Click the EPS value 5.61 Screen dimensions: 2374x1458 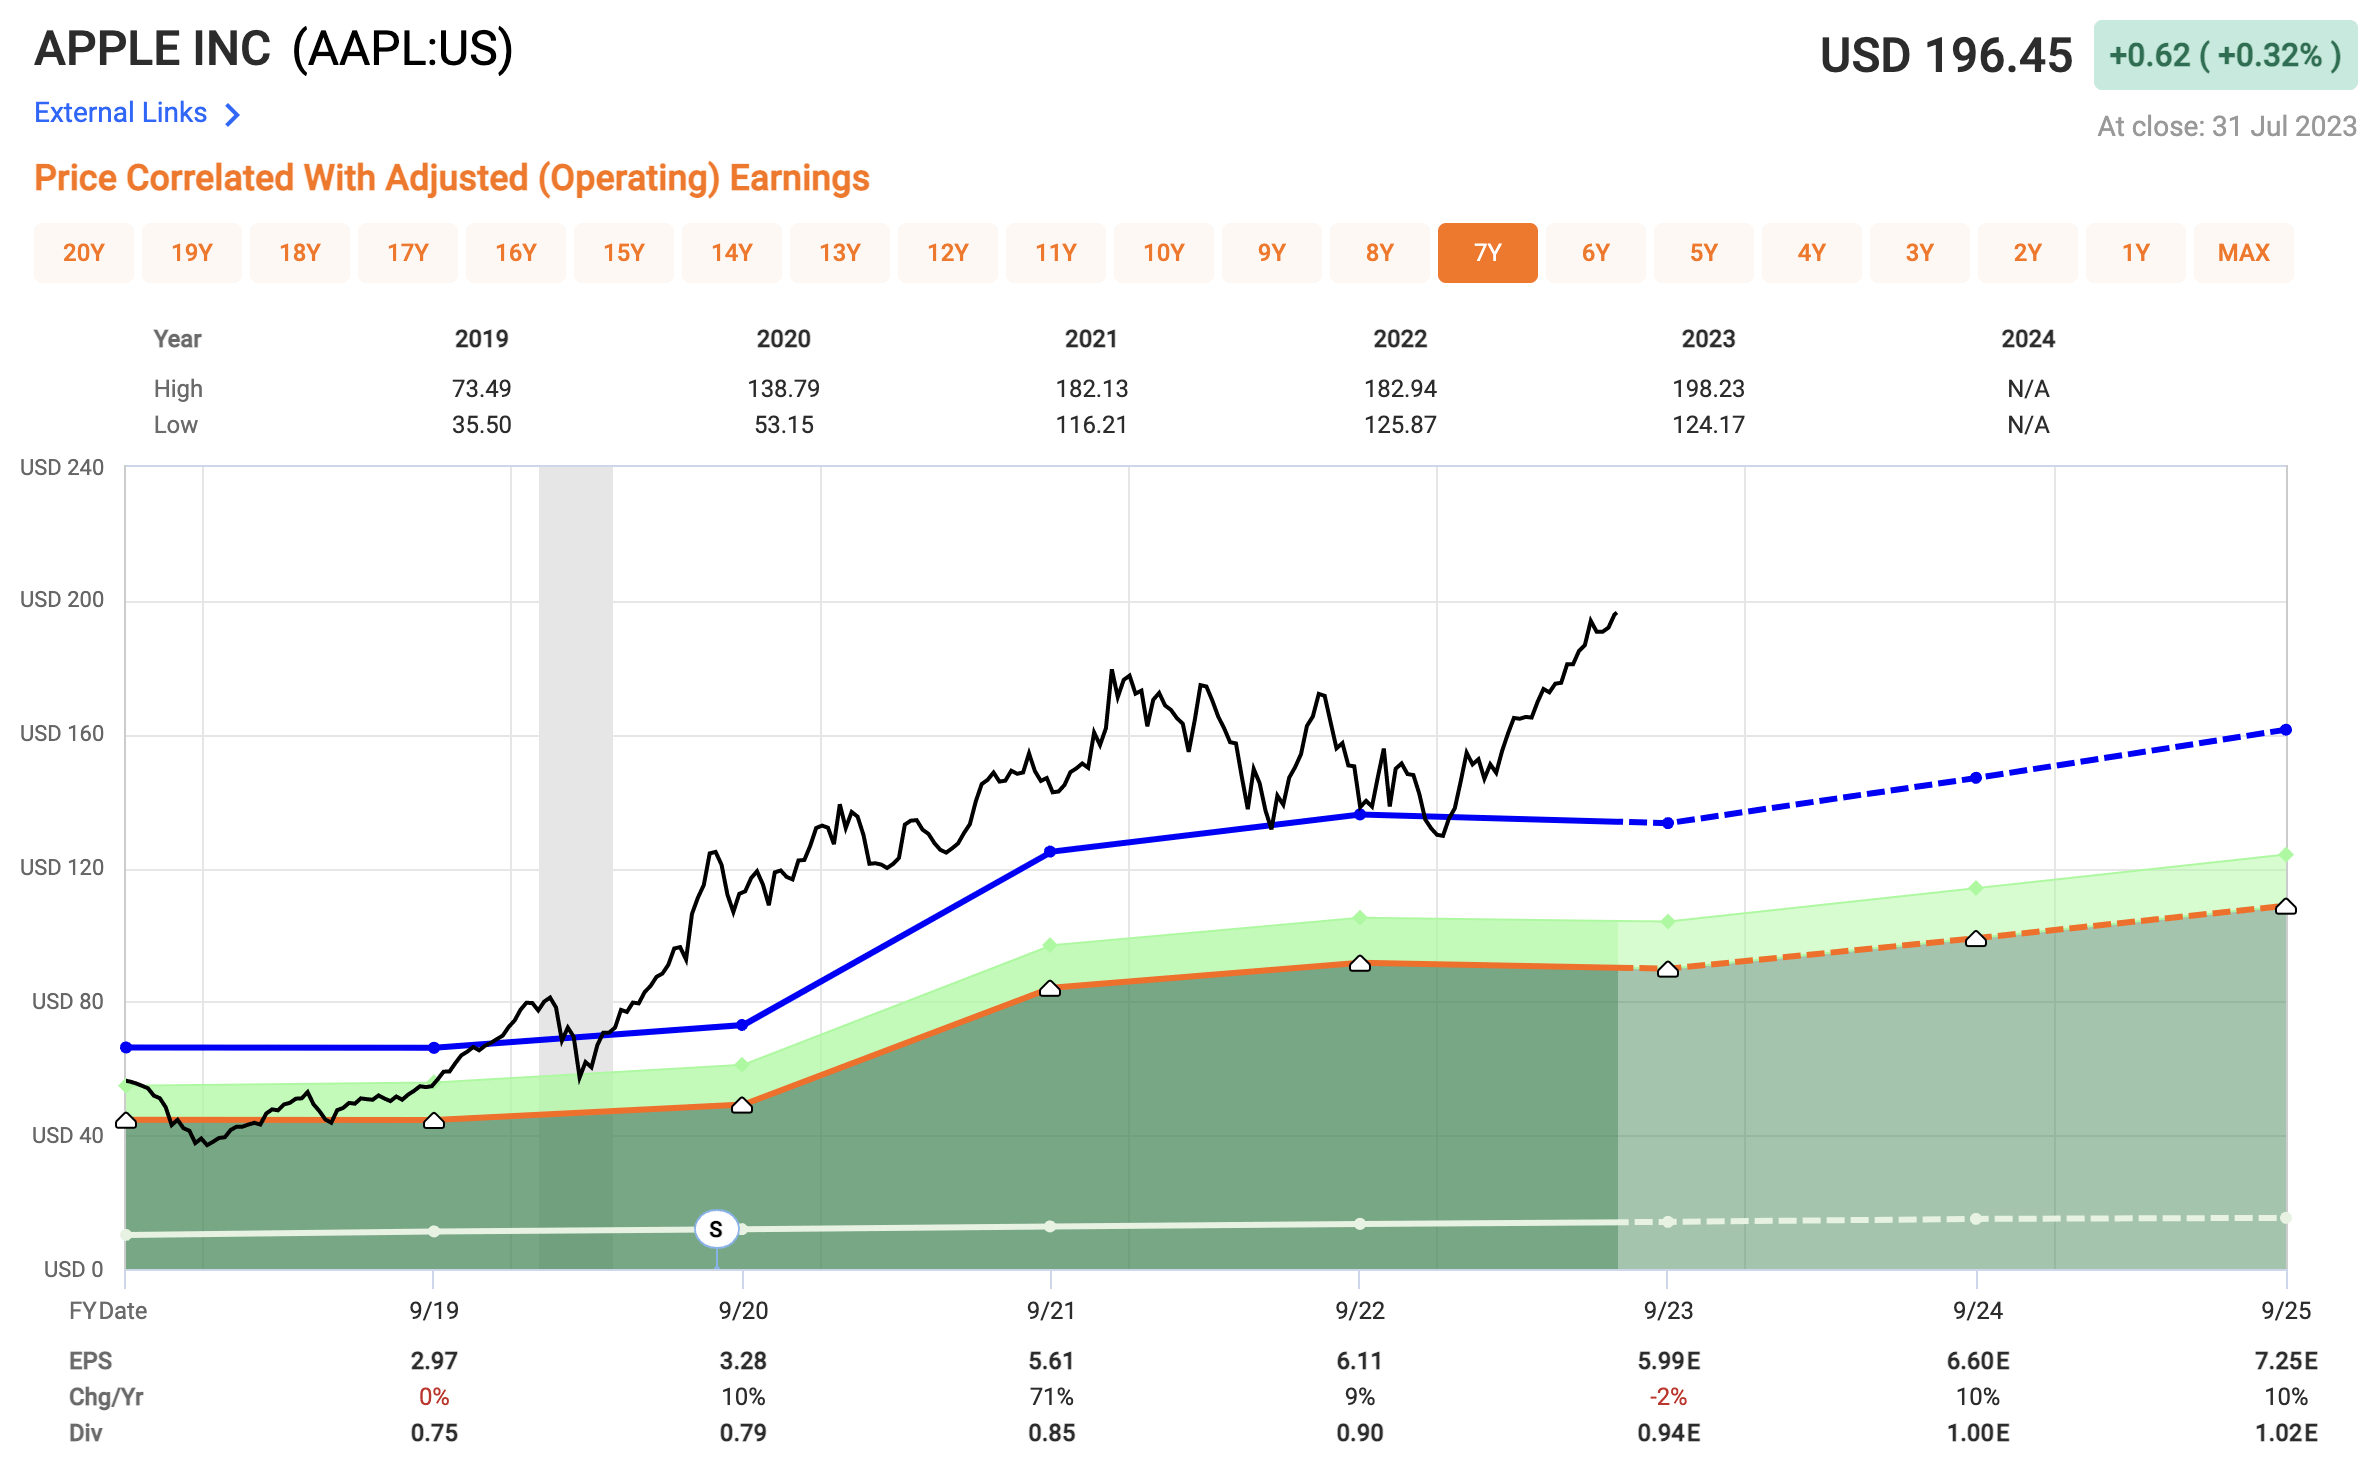point(1051,1361)
